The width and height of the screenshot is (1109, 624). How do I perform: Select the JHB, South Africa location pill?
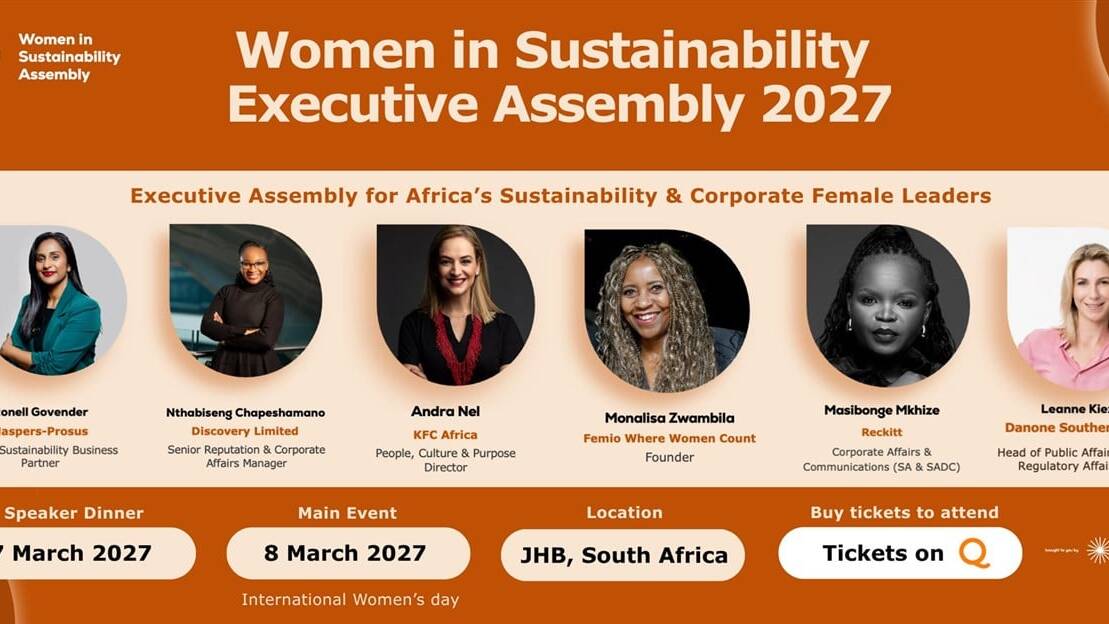[622, 555]
